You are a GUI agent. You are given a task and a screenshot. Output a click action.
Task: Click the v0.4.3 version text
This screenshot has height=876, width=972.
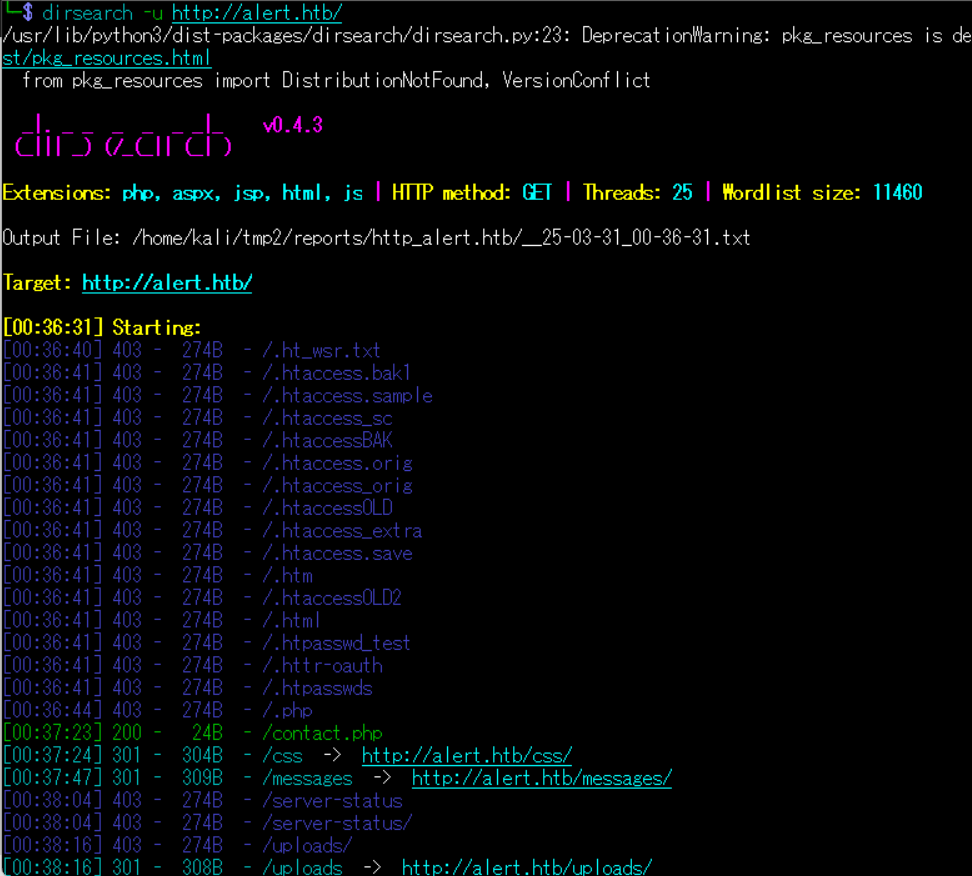click(x=292, y=126)
